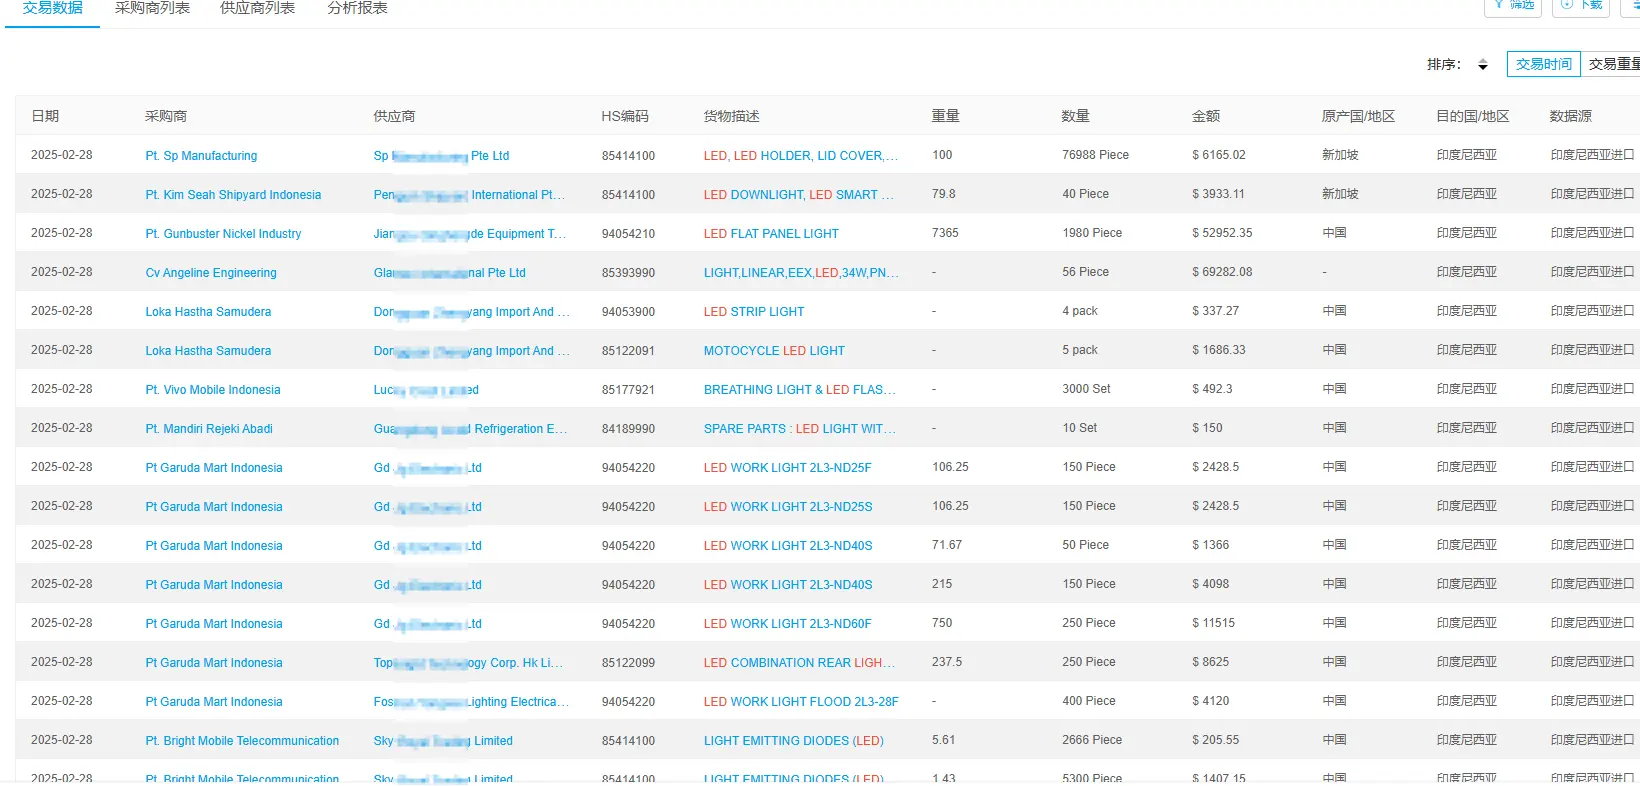
Task: Click the partially visible rightmost toolbar button
Action: pos(1633,6)
